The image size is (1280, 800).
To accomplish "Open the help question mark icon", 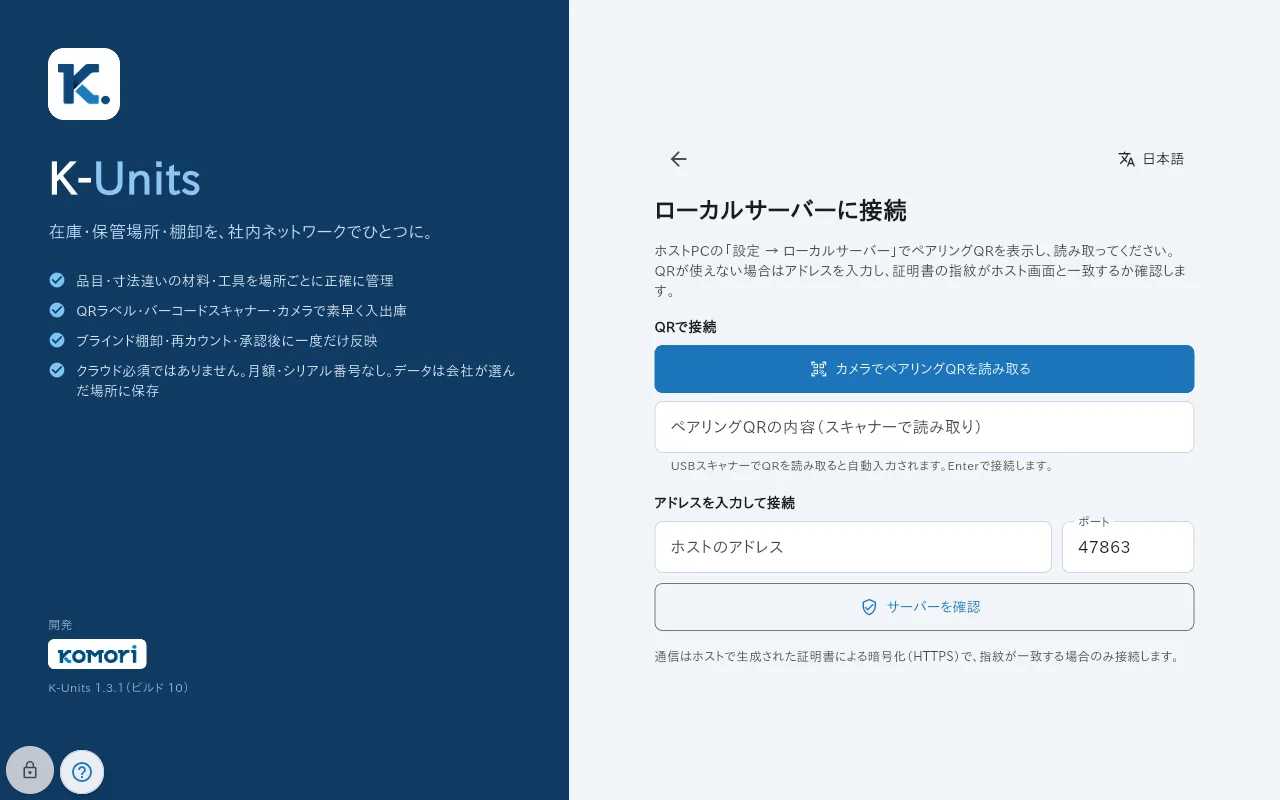I will [x=82, y=772].
